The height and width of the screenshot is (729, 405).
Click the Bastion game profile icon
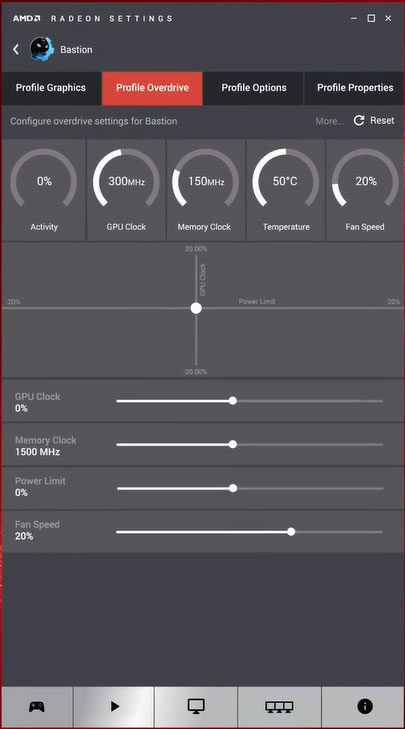tap(42, 49)
